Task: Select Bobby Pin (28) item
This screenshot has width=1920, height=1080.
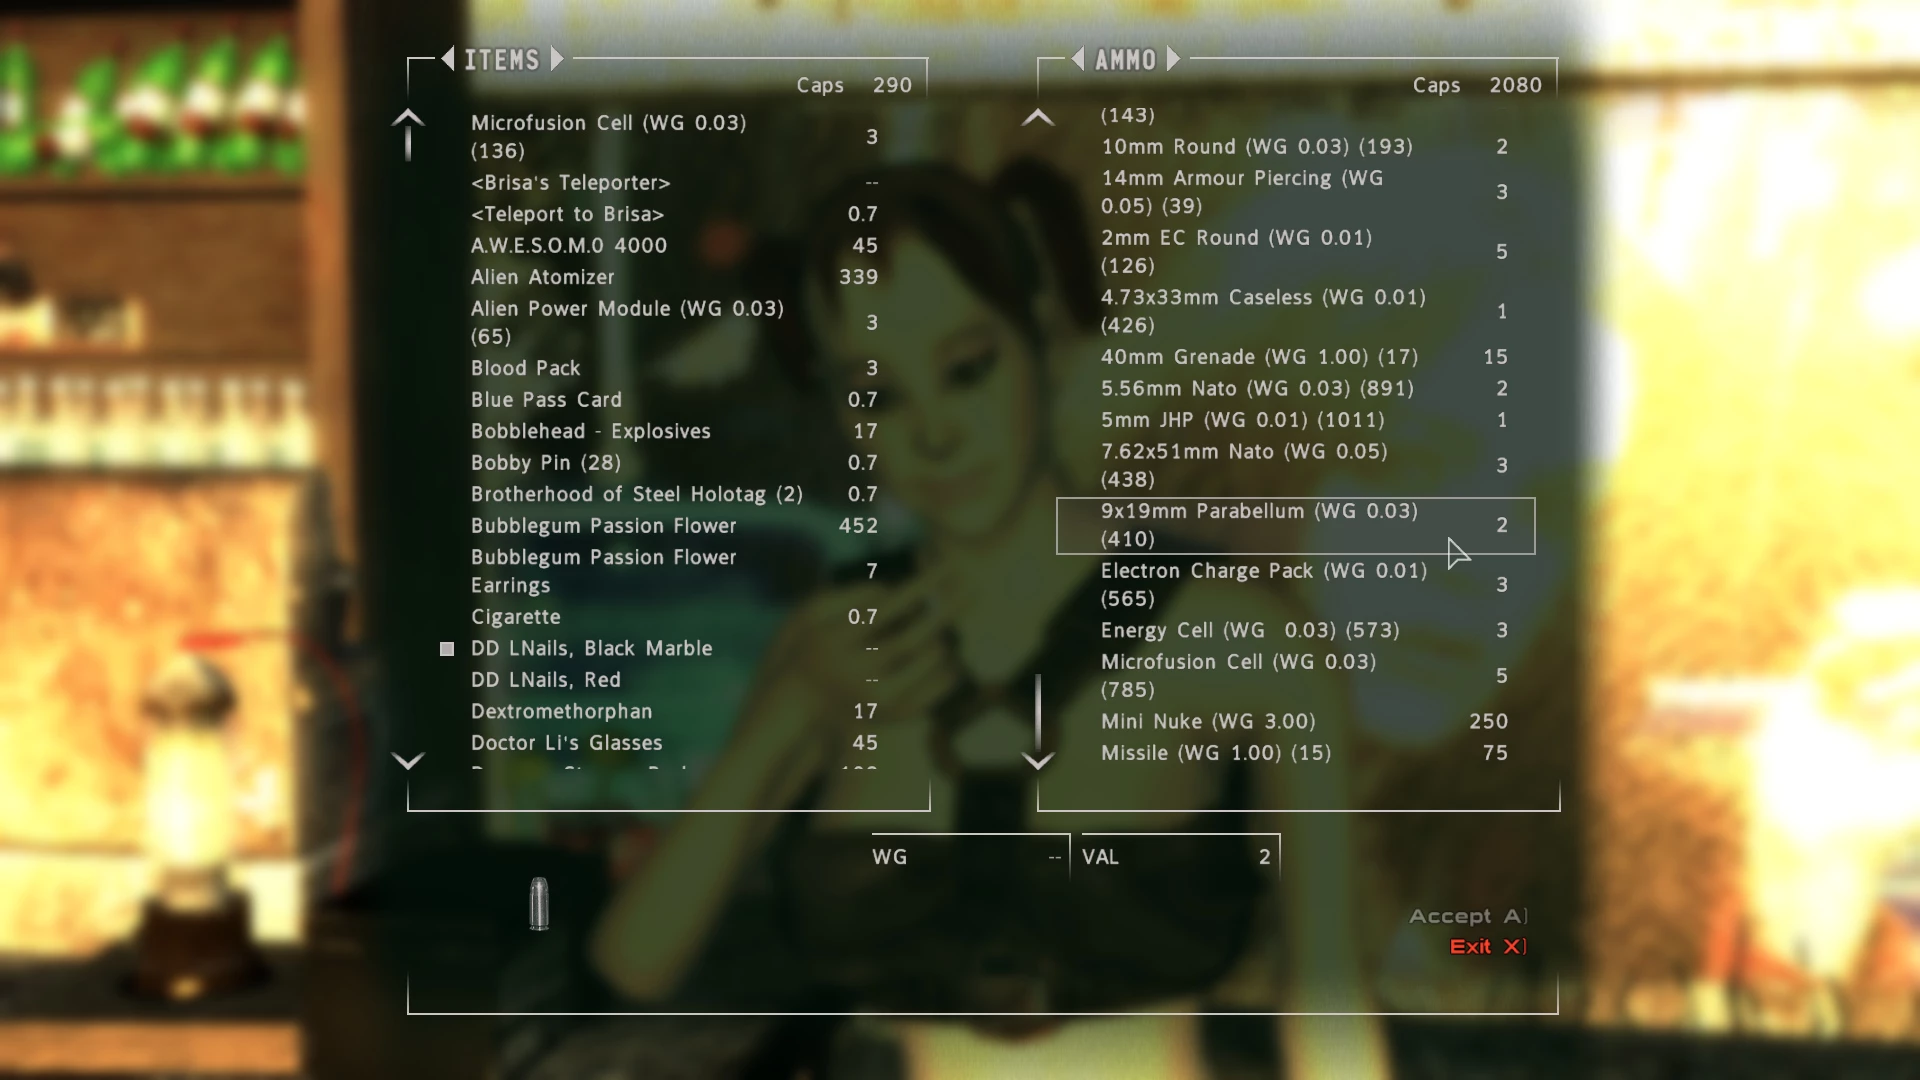Action: pos(675,463)
